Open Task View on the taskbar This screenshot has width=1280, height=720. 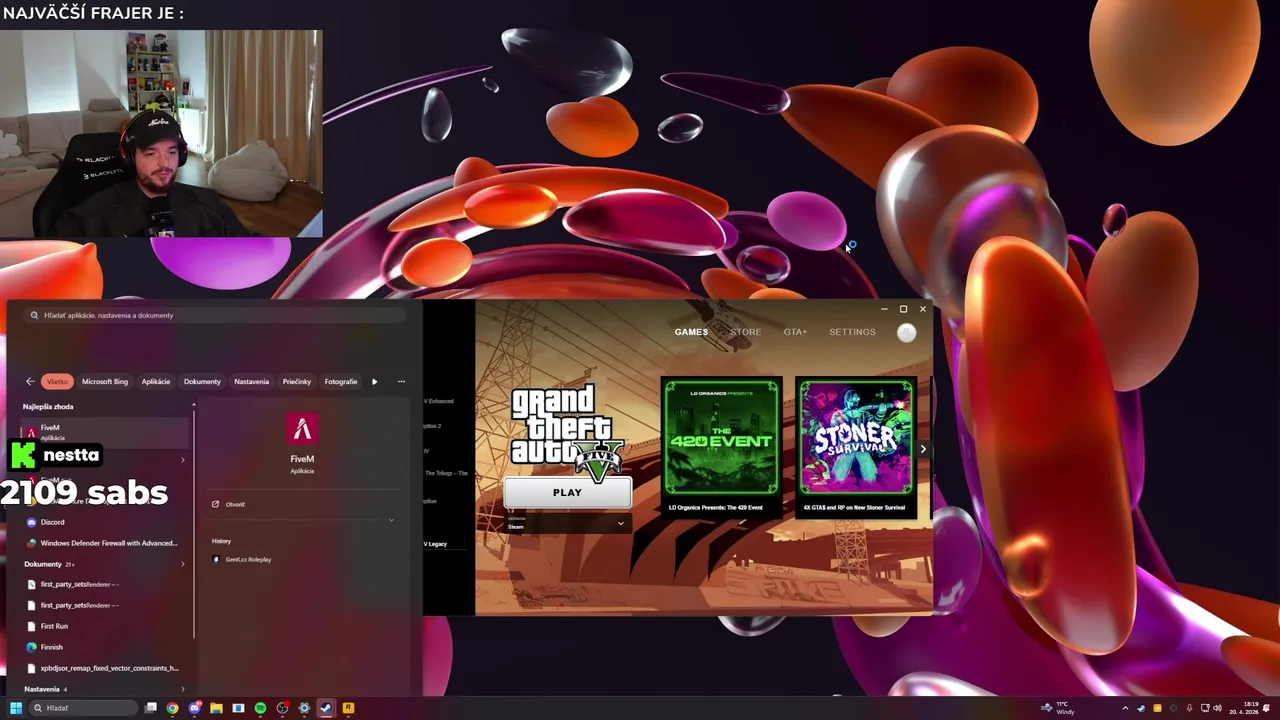[151, 708]
